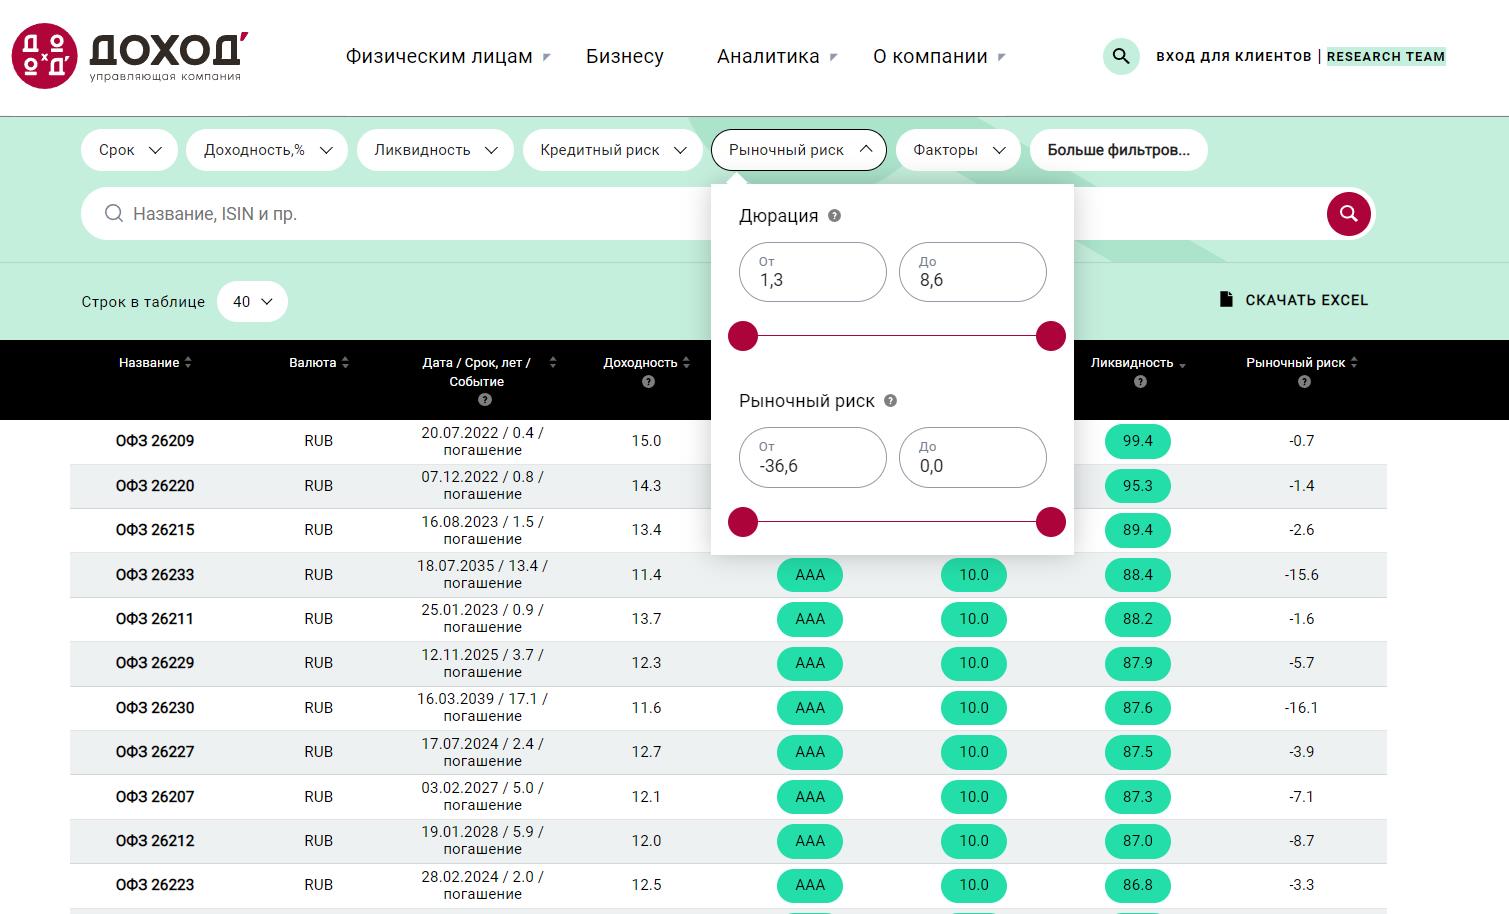Sort by Валюта column arrows
Viewport: 1509px width, 914px height.
(345, 363)
